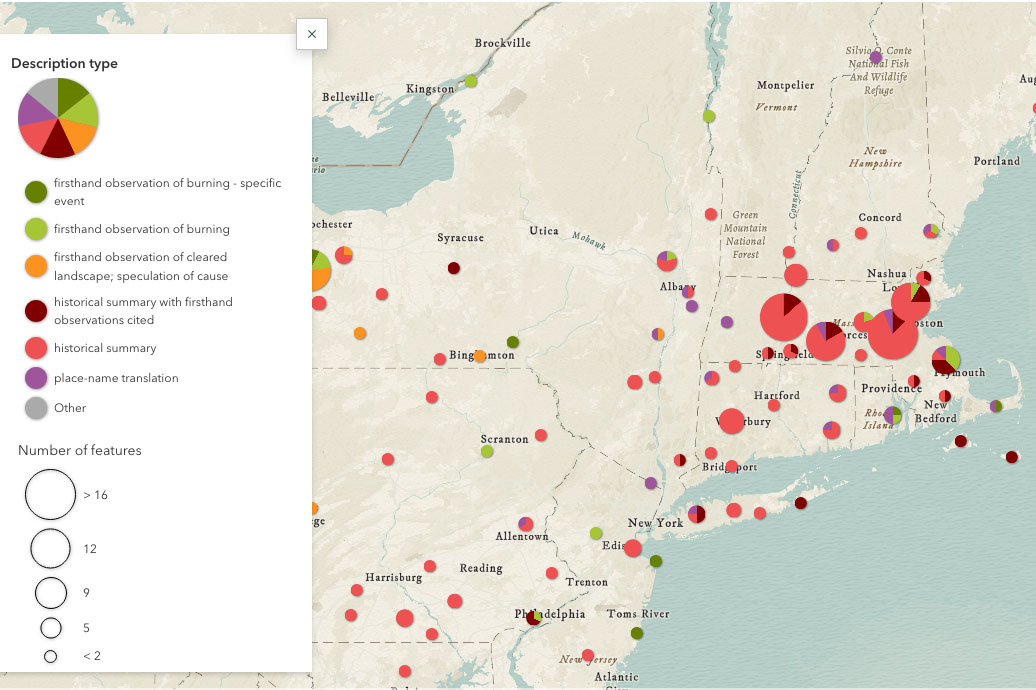This screenshot has height=690, width=1036.
Task: Click the pie chart marker at Plymouth
Action: pos(946,359)
